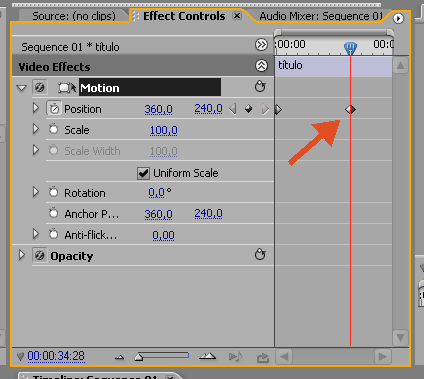Expand the Scale property
The width and height of the screenshot is (424, 379).
(x=36, y=129)
